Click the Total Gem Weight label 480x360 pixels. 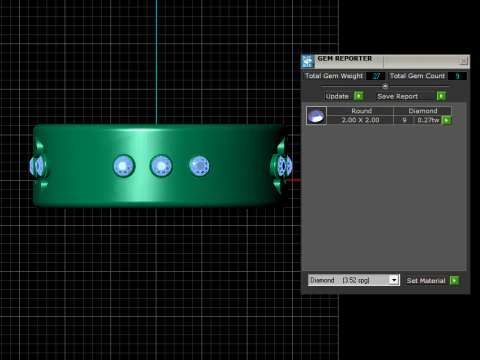coord(334,76)
